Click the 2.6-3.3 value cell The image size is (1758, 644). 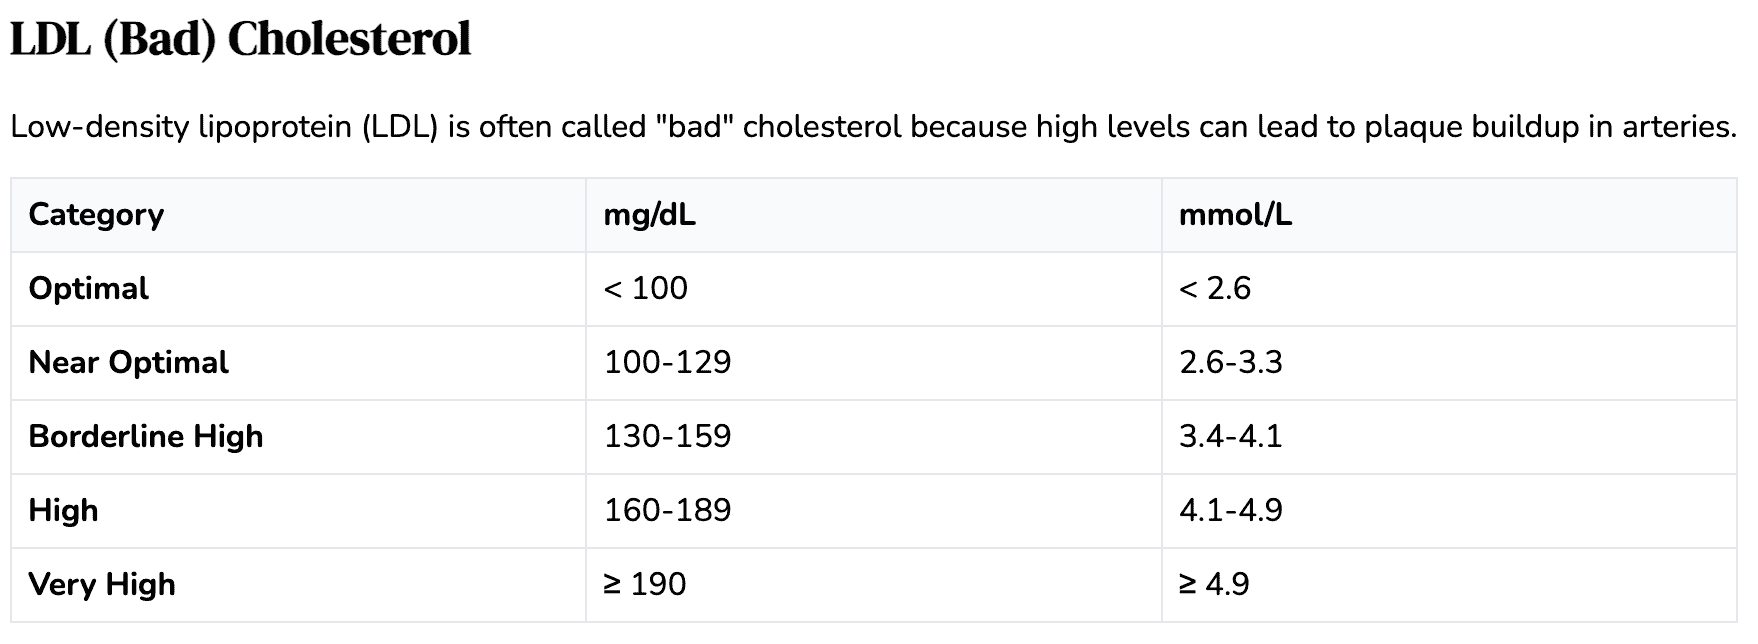point(1230,363)
